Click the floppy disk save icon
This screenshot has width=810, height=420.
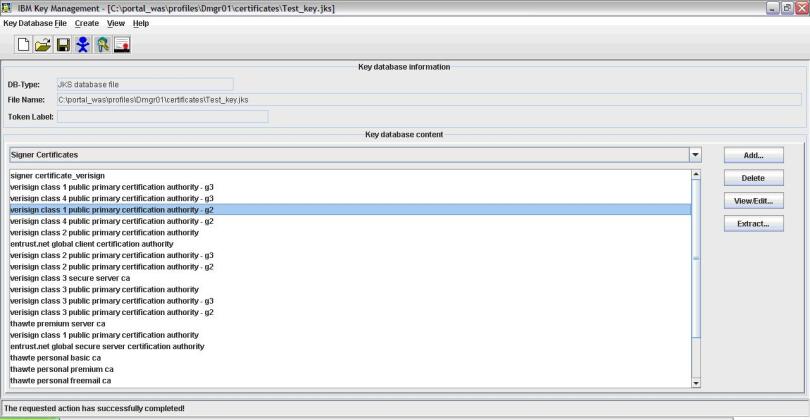(63, 45)
